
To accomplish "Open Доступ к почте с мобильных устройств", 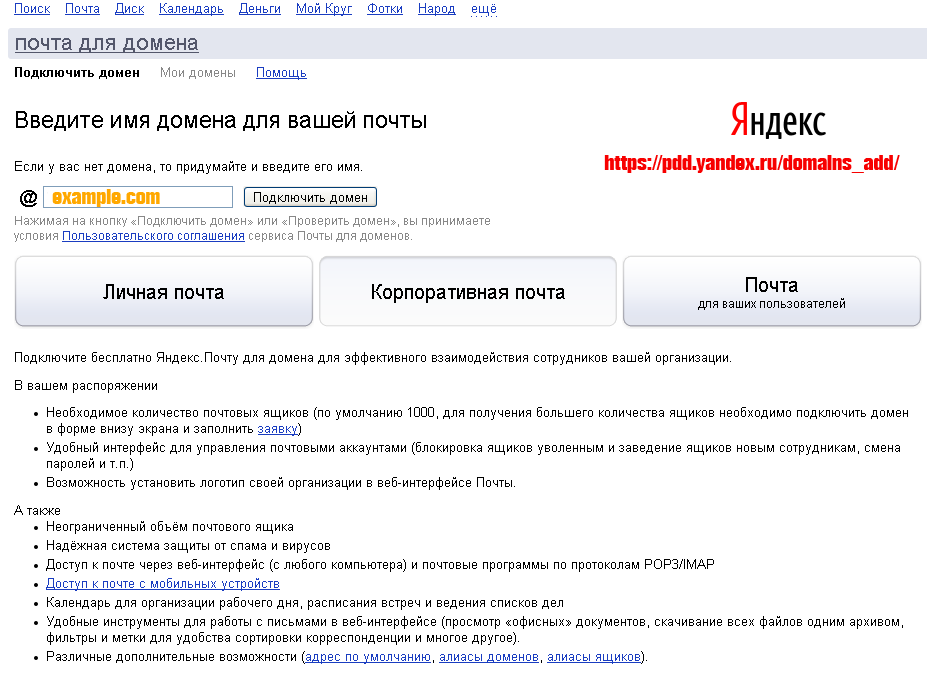I will (x=162, y=584).
